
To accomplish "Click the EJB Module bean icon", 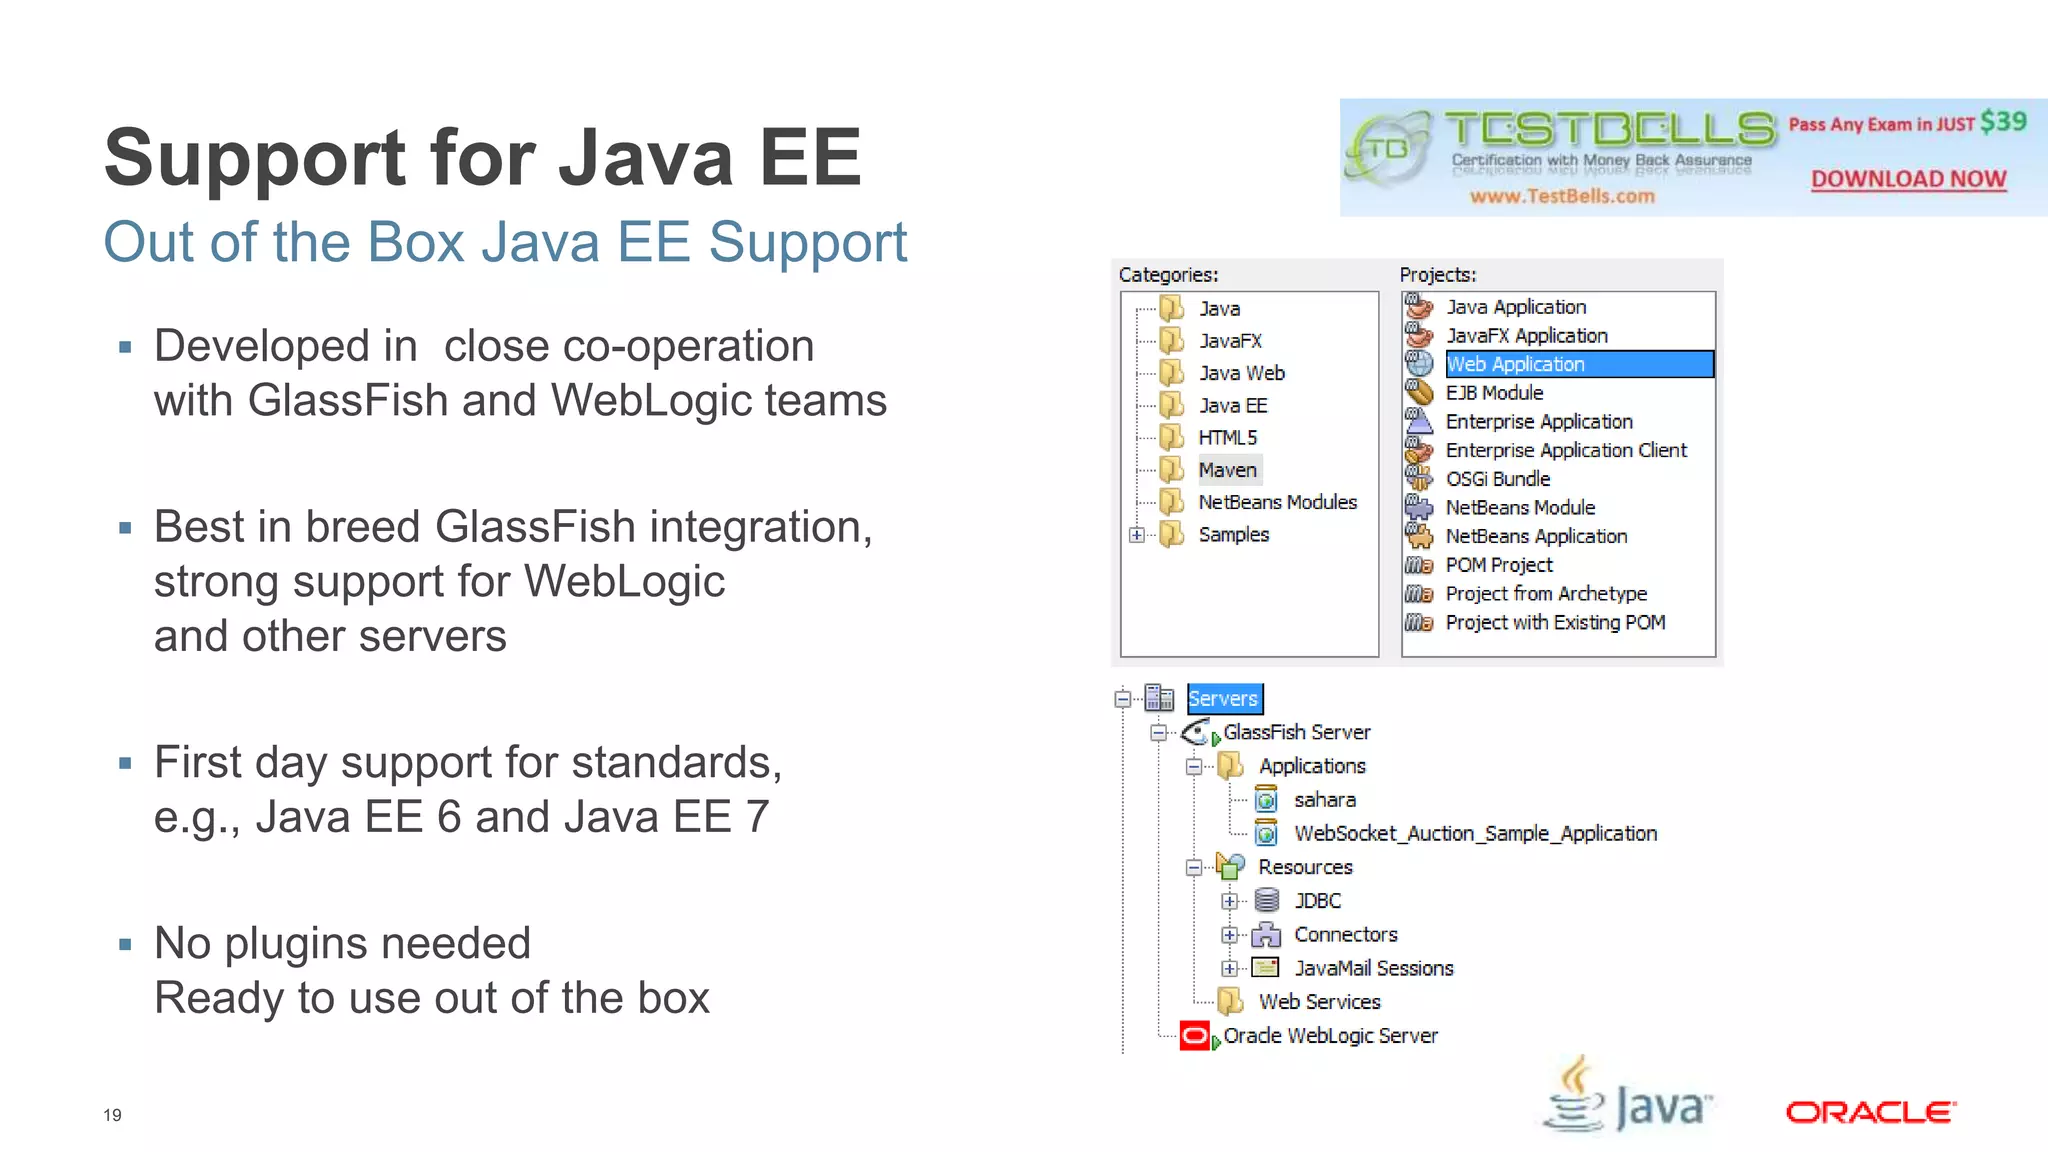I will (x=1419, y=392).
